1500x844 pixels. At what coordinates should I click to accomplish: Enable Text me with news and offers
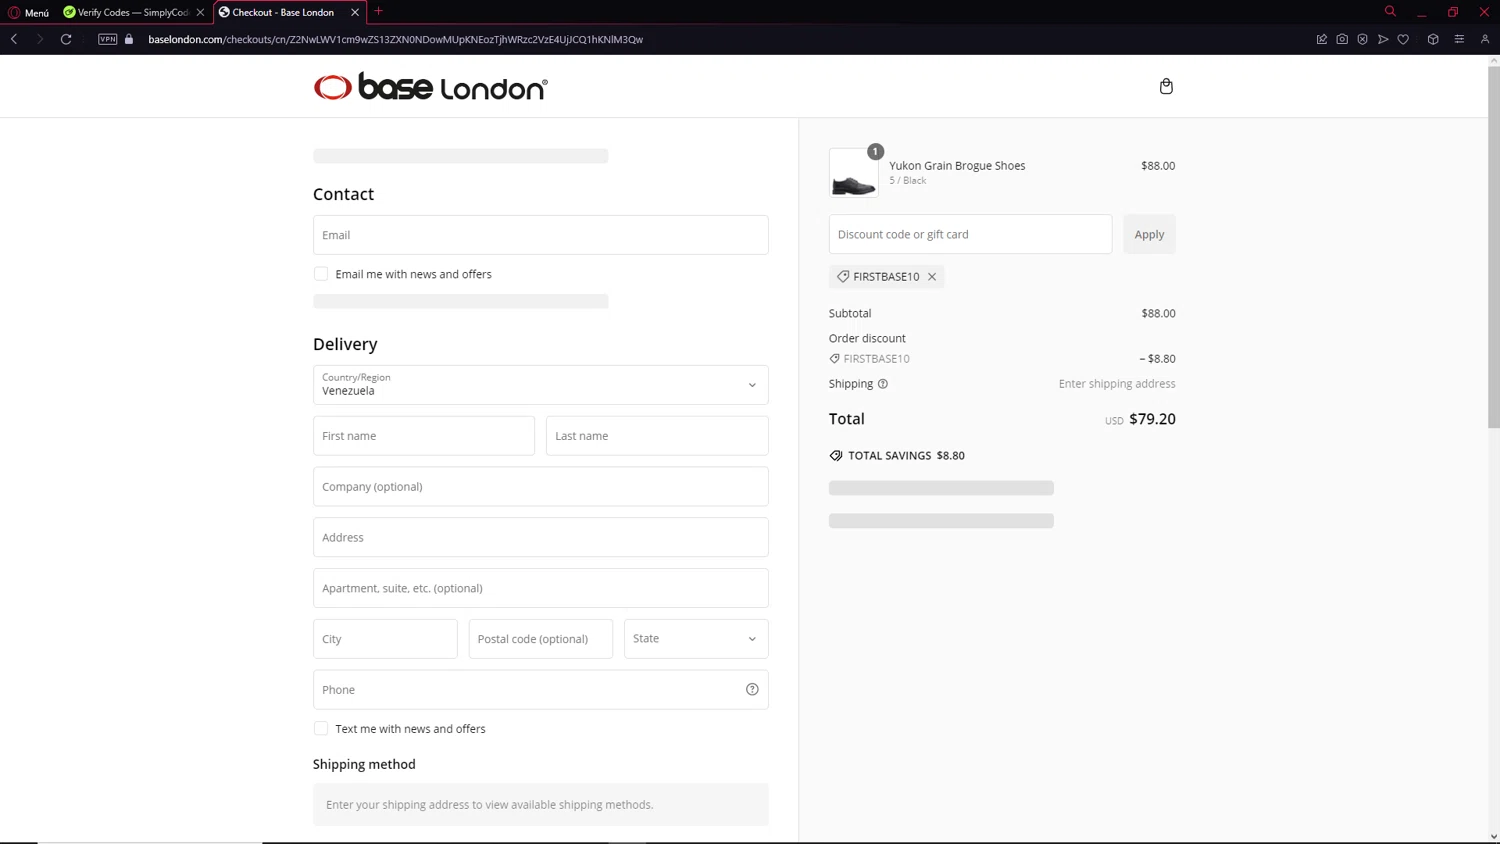pyautogui.click(x=321, y=729)
